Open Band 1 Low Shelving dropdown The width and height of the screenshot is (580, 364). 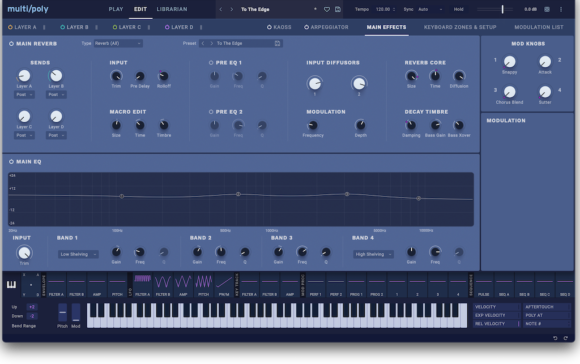pos(78,254)
